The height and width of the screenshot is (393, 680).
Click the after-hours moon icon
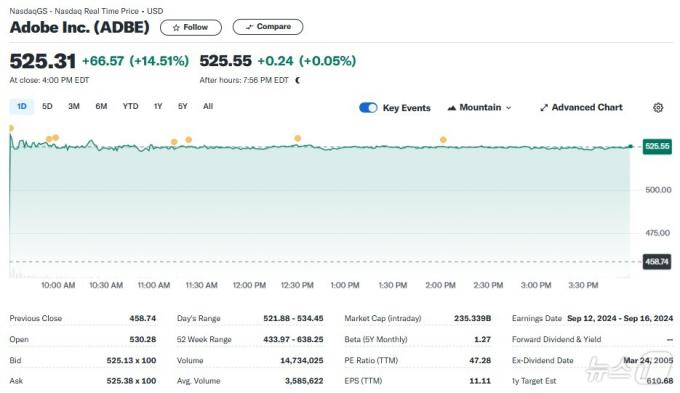coord(298,80)
